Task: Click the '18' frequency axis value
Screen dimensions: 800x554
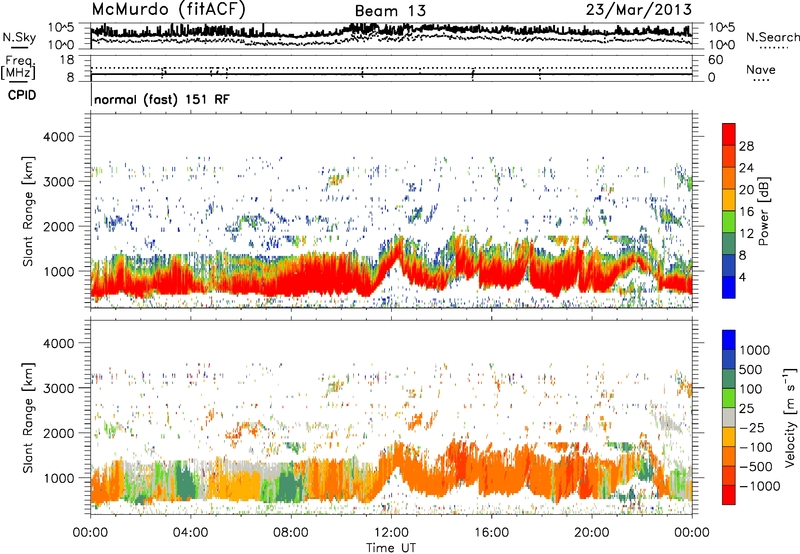Action: [x=67, y=60]
